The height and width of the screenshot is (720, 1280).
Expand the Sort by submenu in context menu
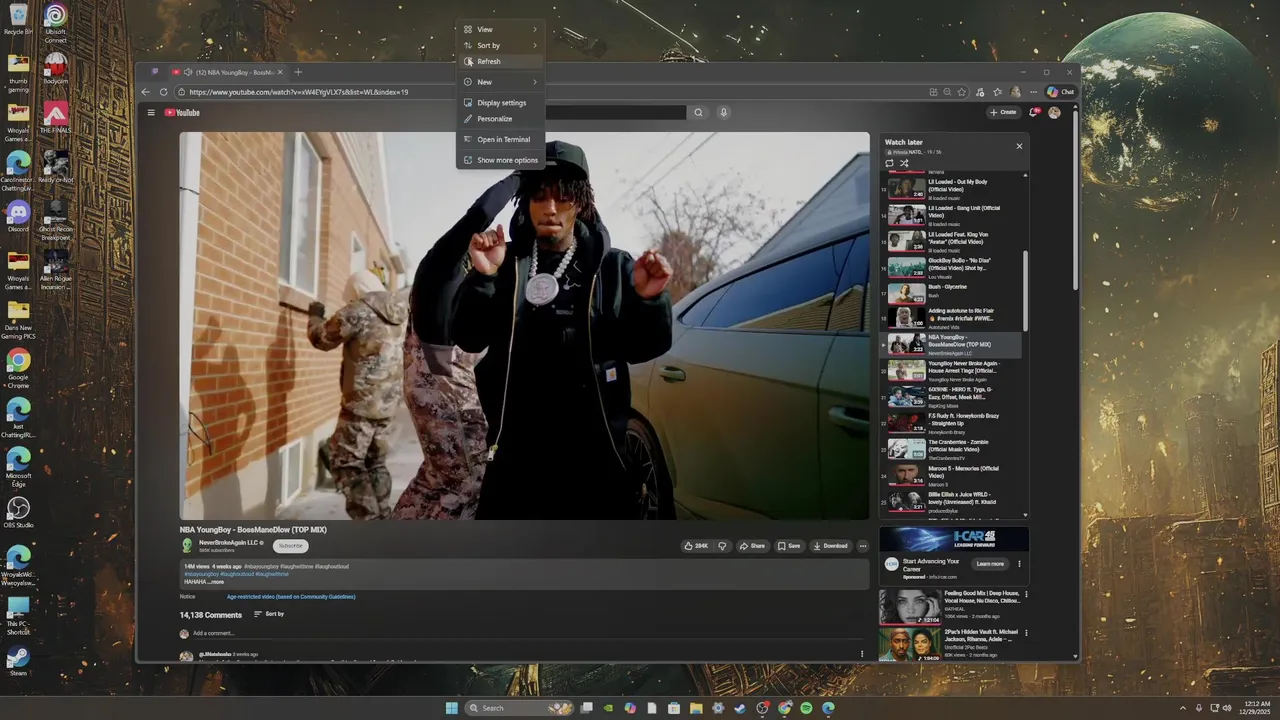click(x=501, y=45)
